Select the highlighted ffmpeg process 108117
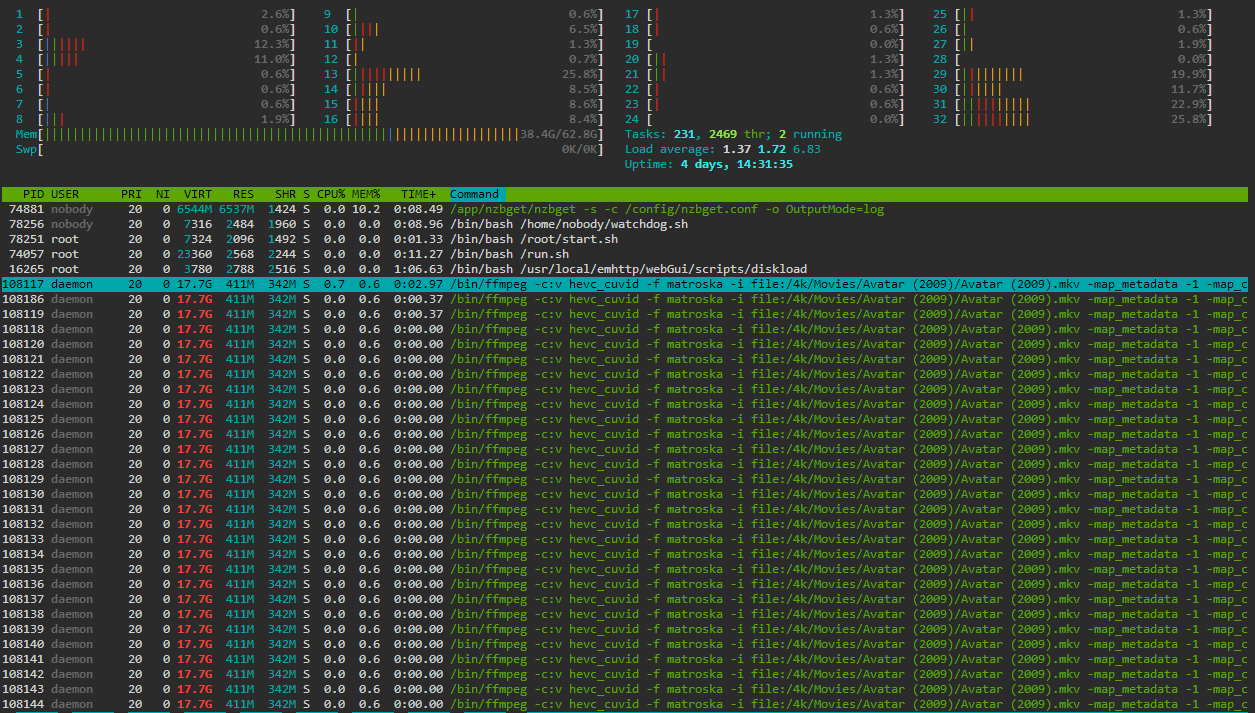Screen dimensions: 1255x713 pyautogui.click(x=600, y=284)
